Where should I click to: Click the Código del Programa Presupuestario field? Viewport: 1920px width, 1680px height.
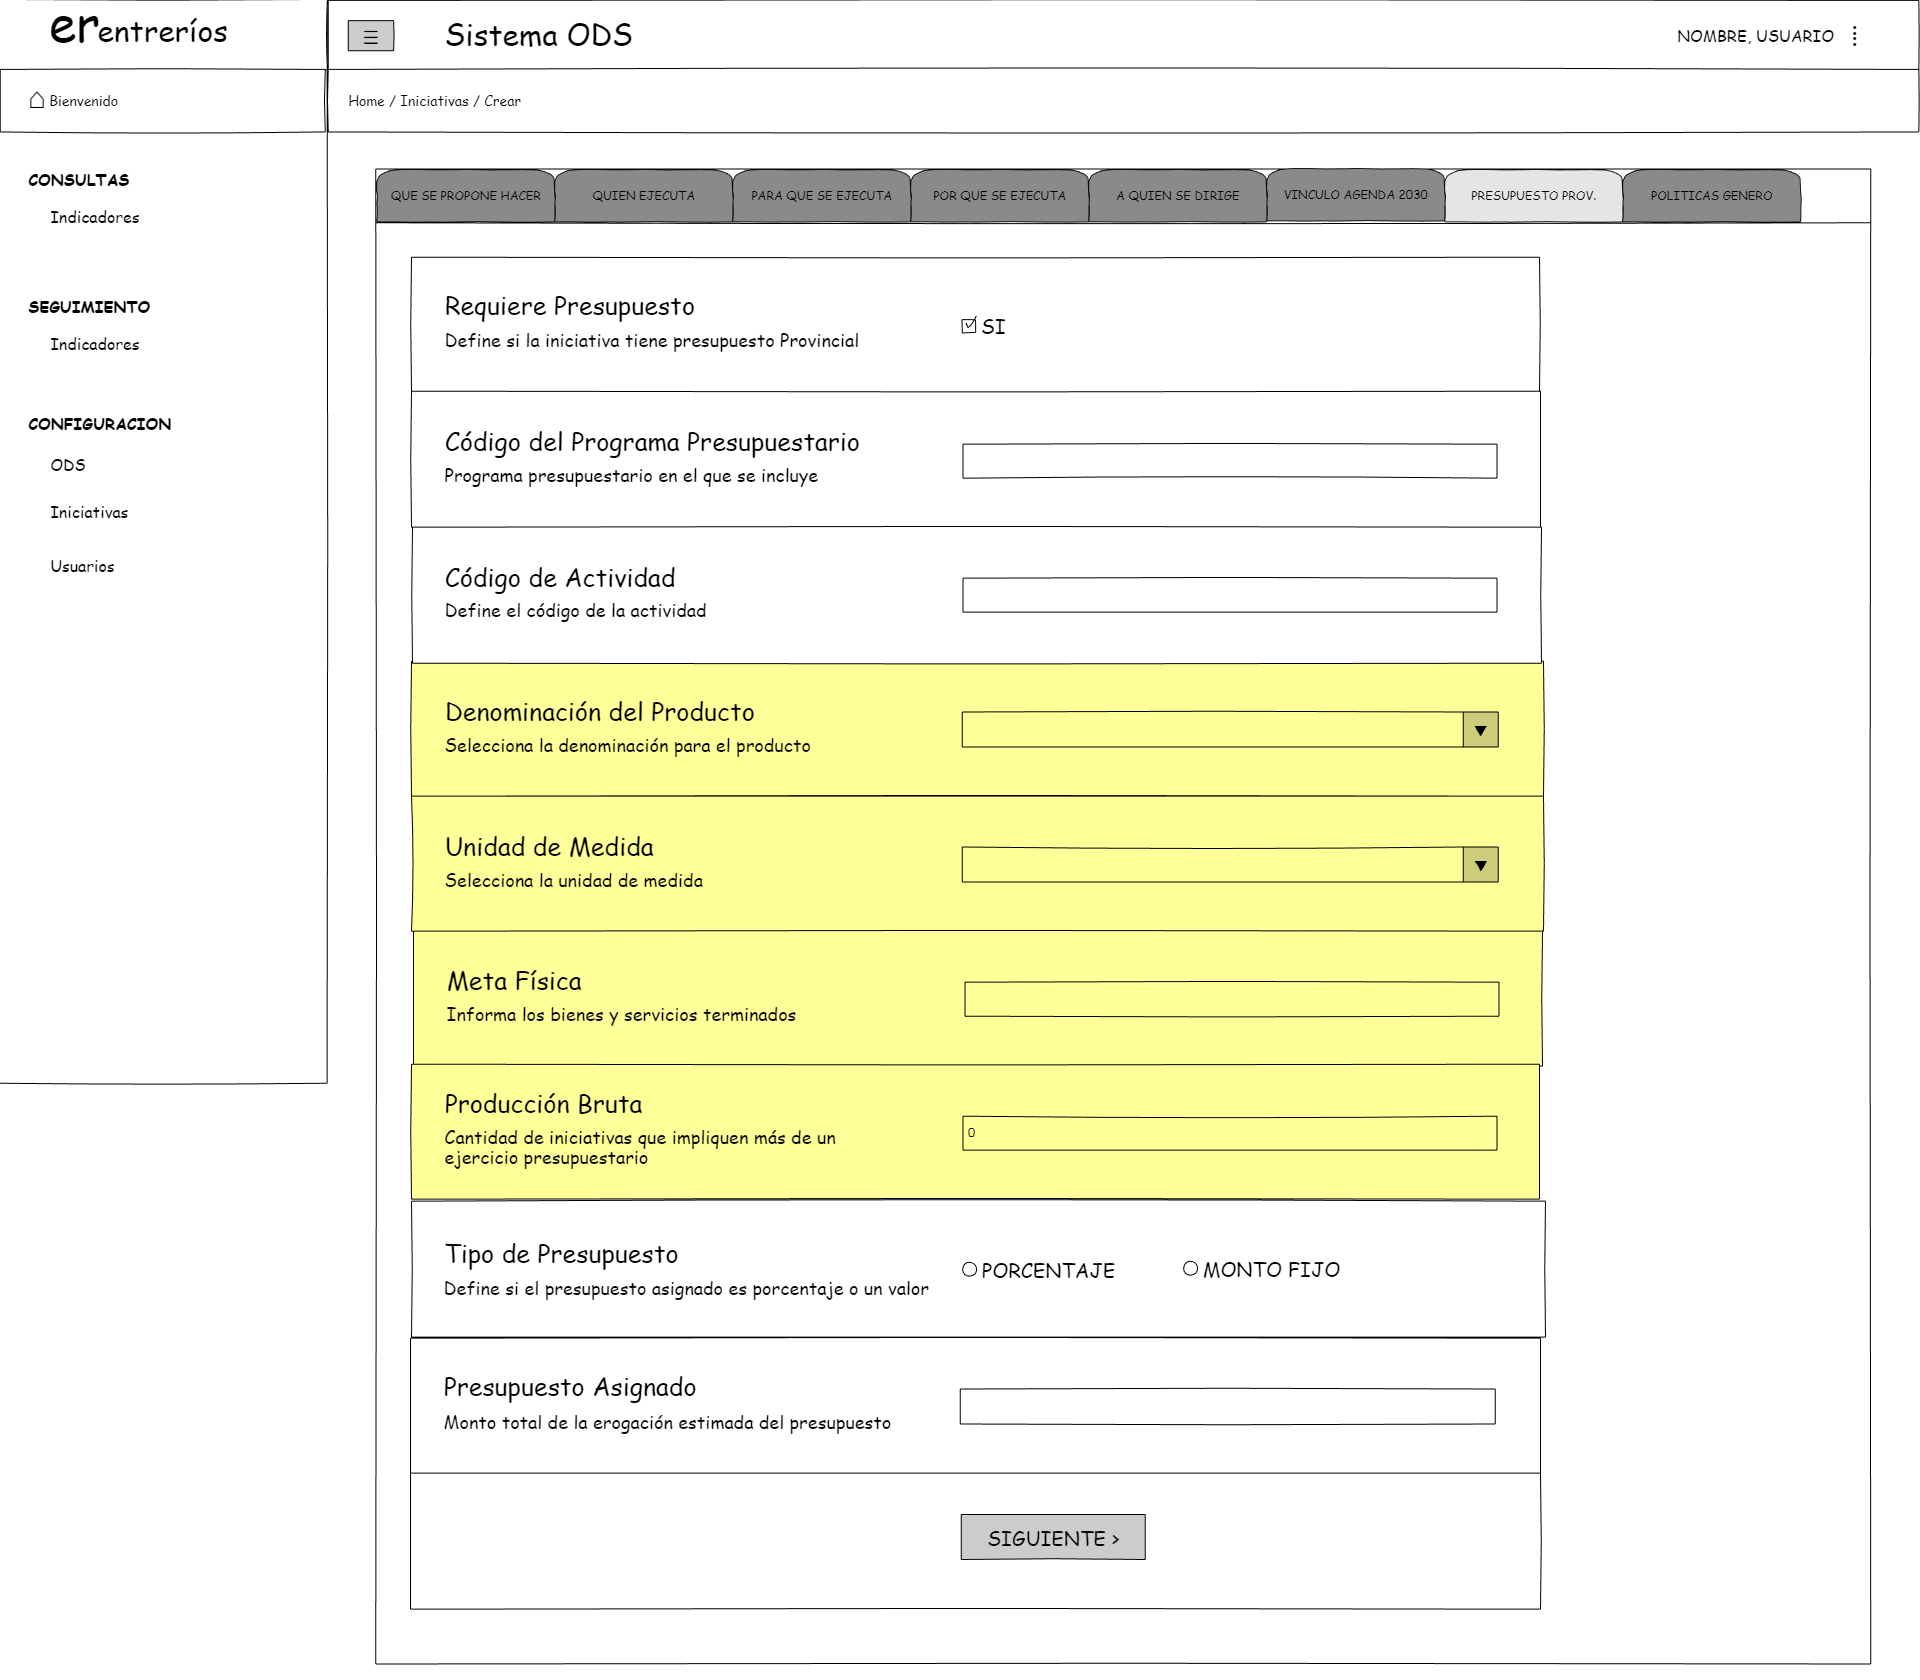[x=1229, y=461]
